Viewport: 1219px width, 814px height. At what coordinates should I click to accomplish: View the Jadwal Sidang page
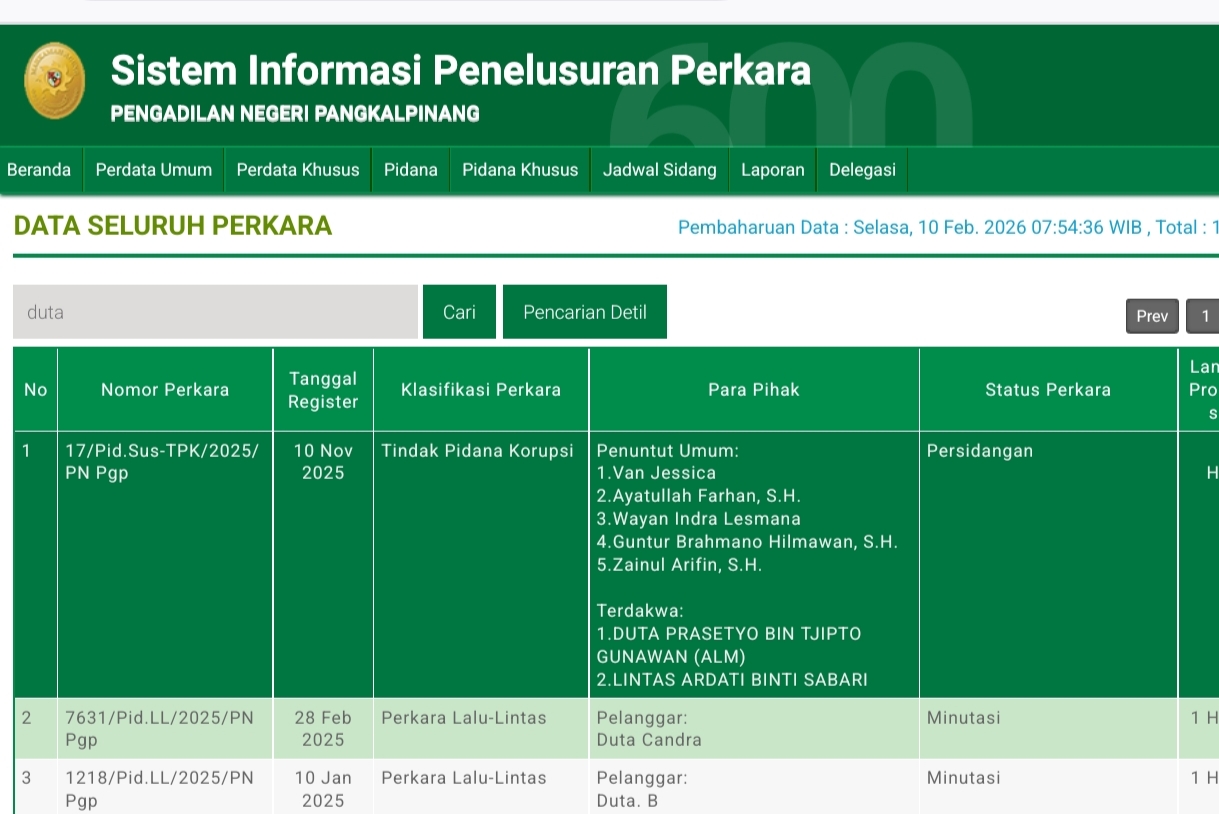pyautogui.click(x=659, y=170)
